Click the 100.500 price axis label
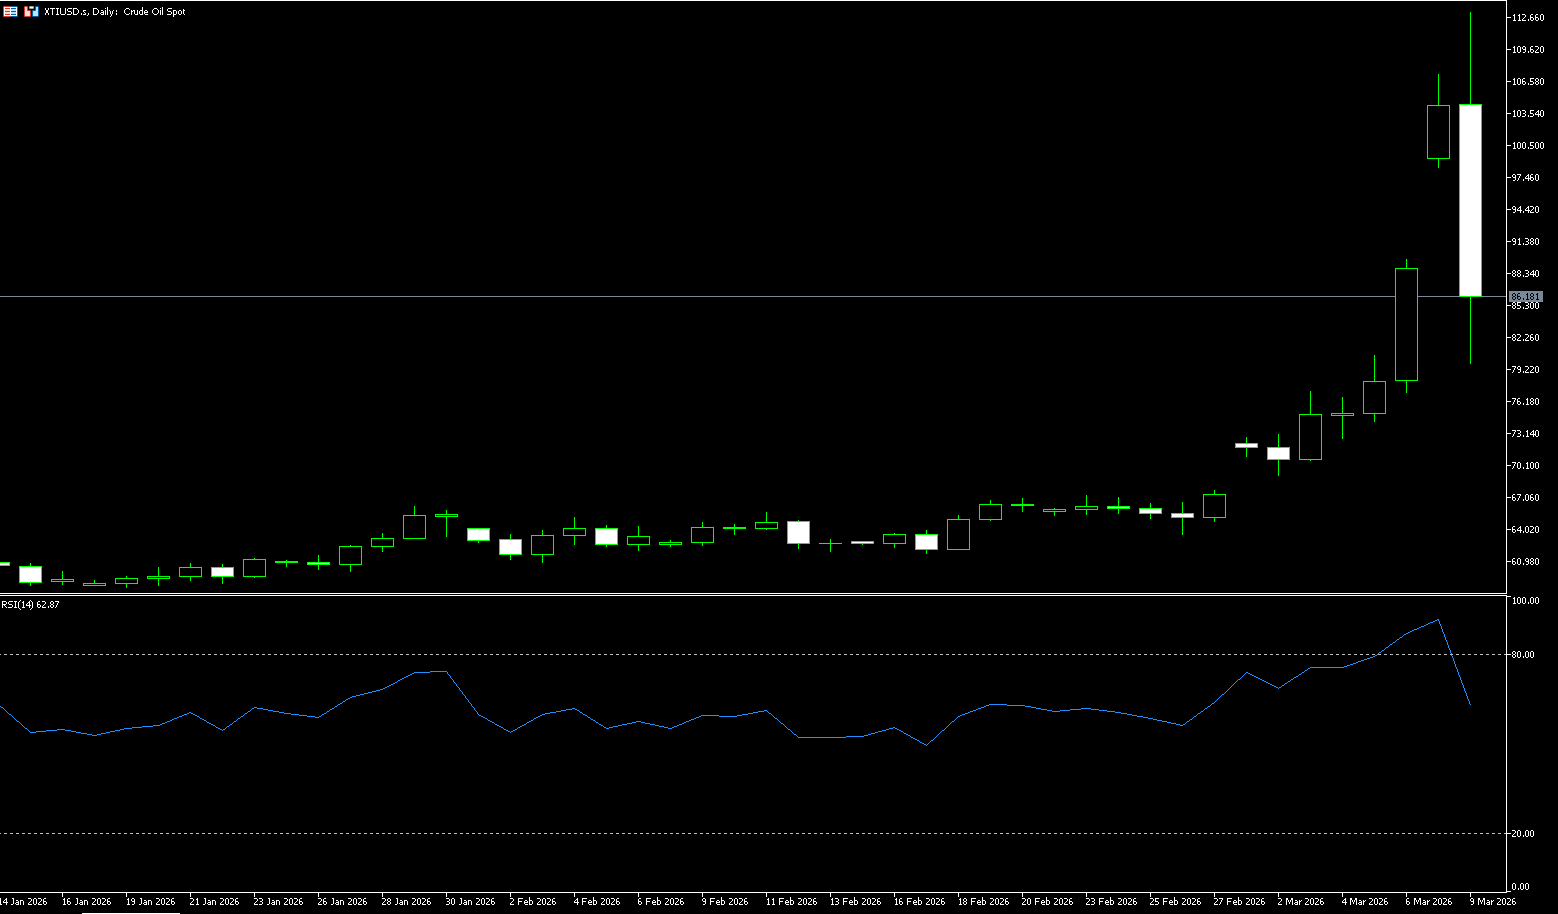The width and height of the screenshot is (1558, 914). pos(1528,146)
